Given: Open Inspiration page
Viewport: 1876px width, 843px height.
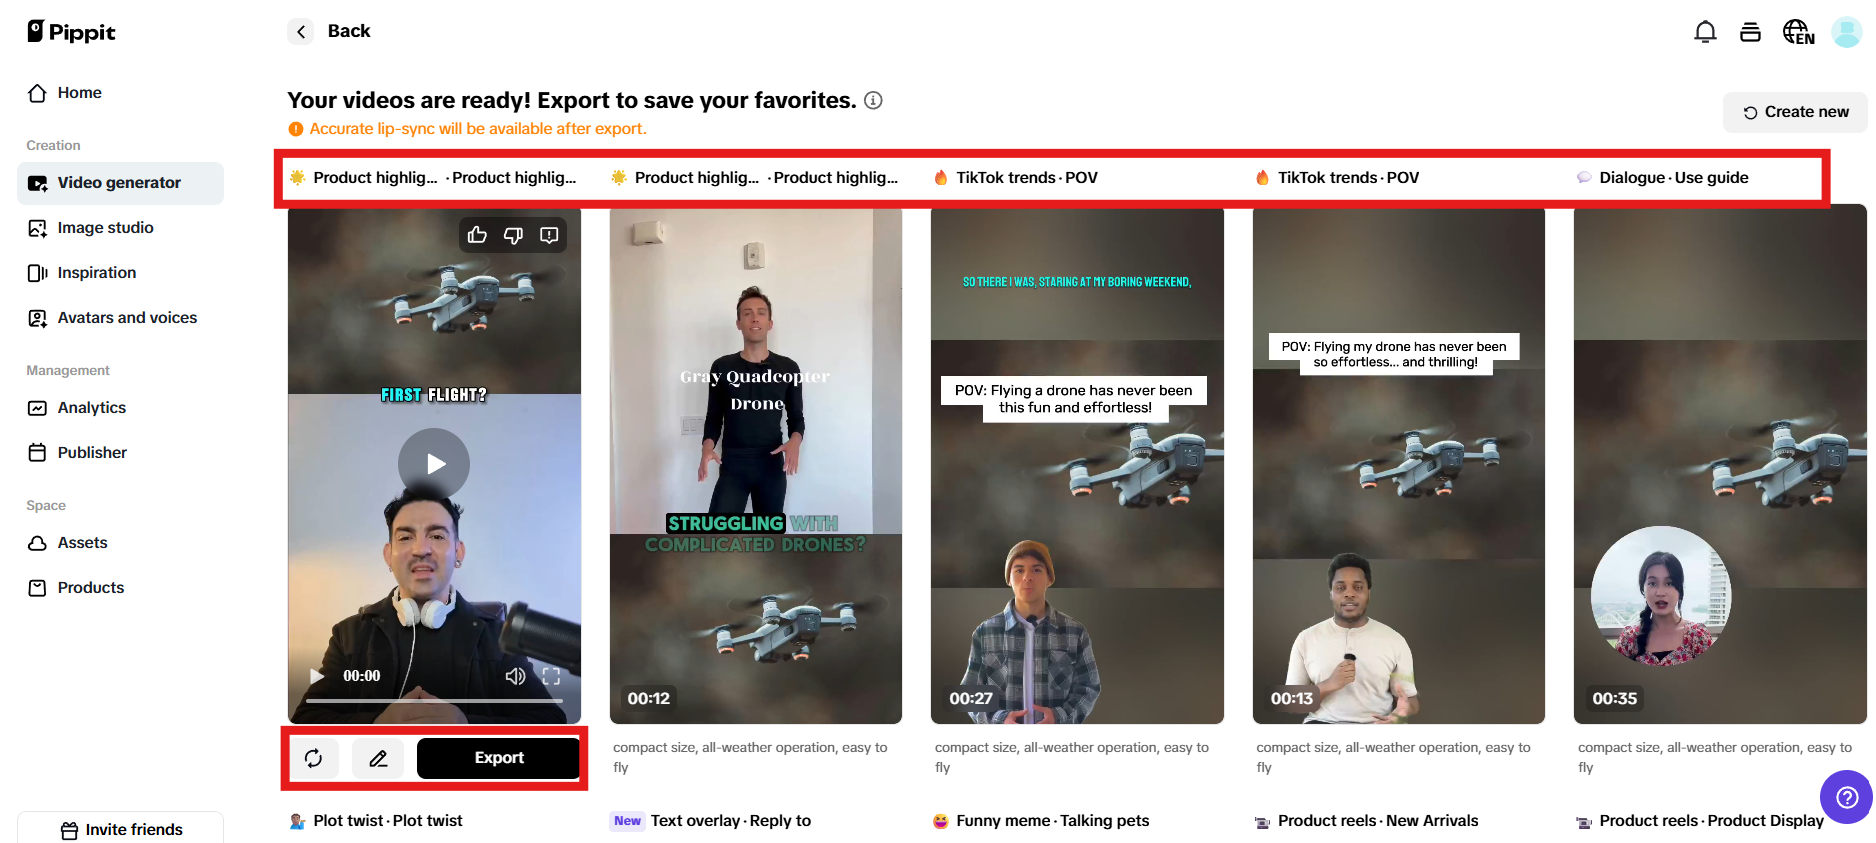Looking at the screenshot, I should [120, 273].
